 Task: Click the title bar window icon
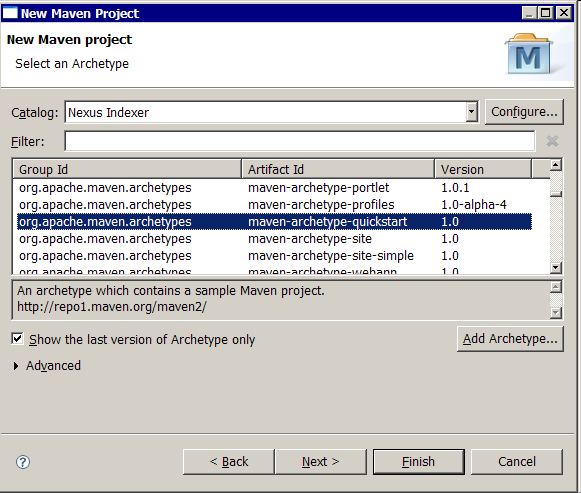10,13
